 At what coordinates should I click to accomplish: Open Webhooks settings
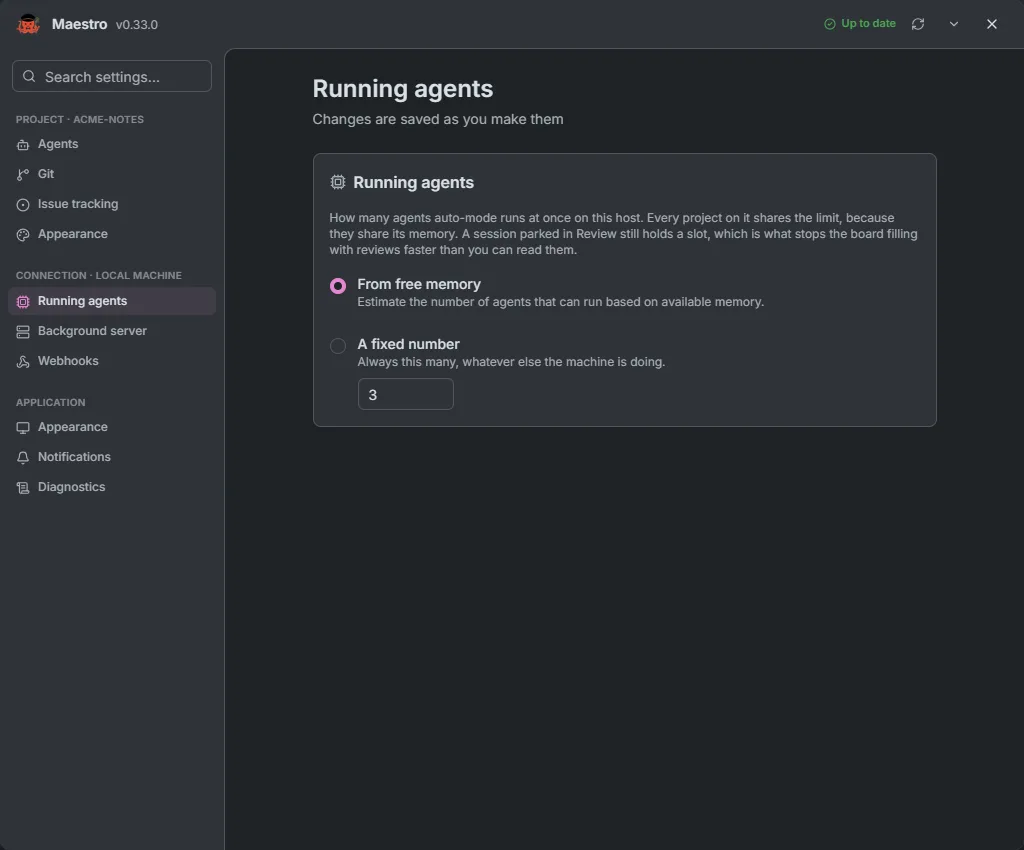(112, 361)
